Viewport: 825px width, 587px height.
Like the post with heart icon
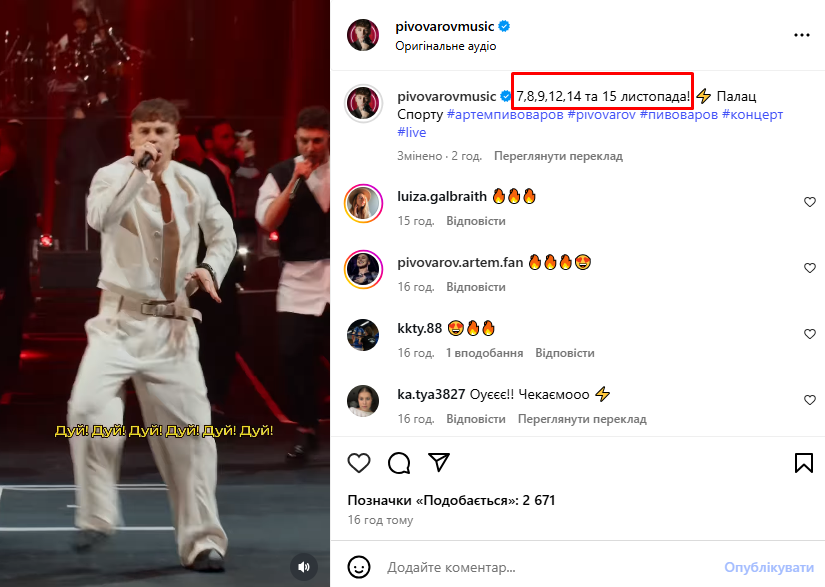359,463
